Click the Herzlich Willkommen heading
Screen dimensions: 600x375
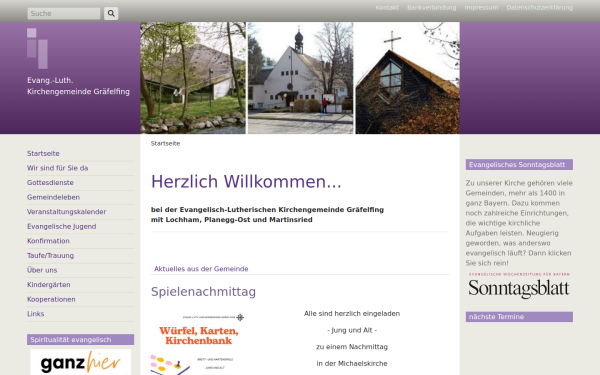point(246,181)
